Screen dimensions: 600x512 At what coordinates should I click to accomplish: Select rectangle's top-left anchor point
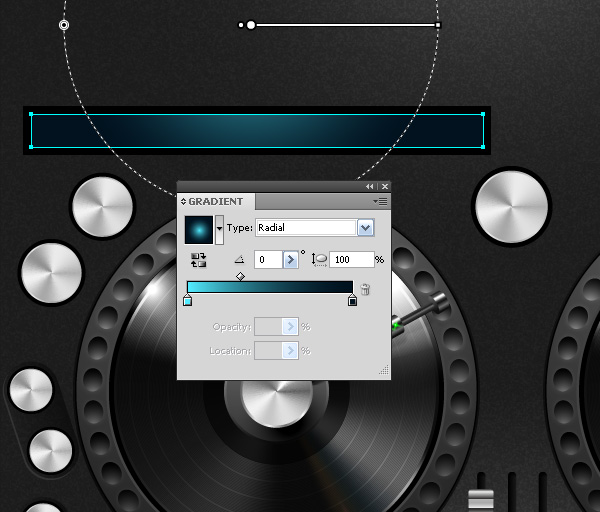point(31,114)
